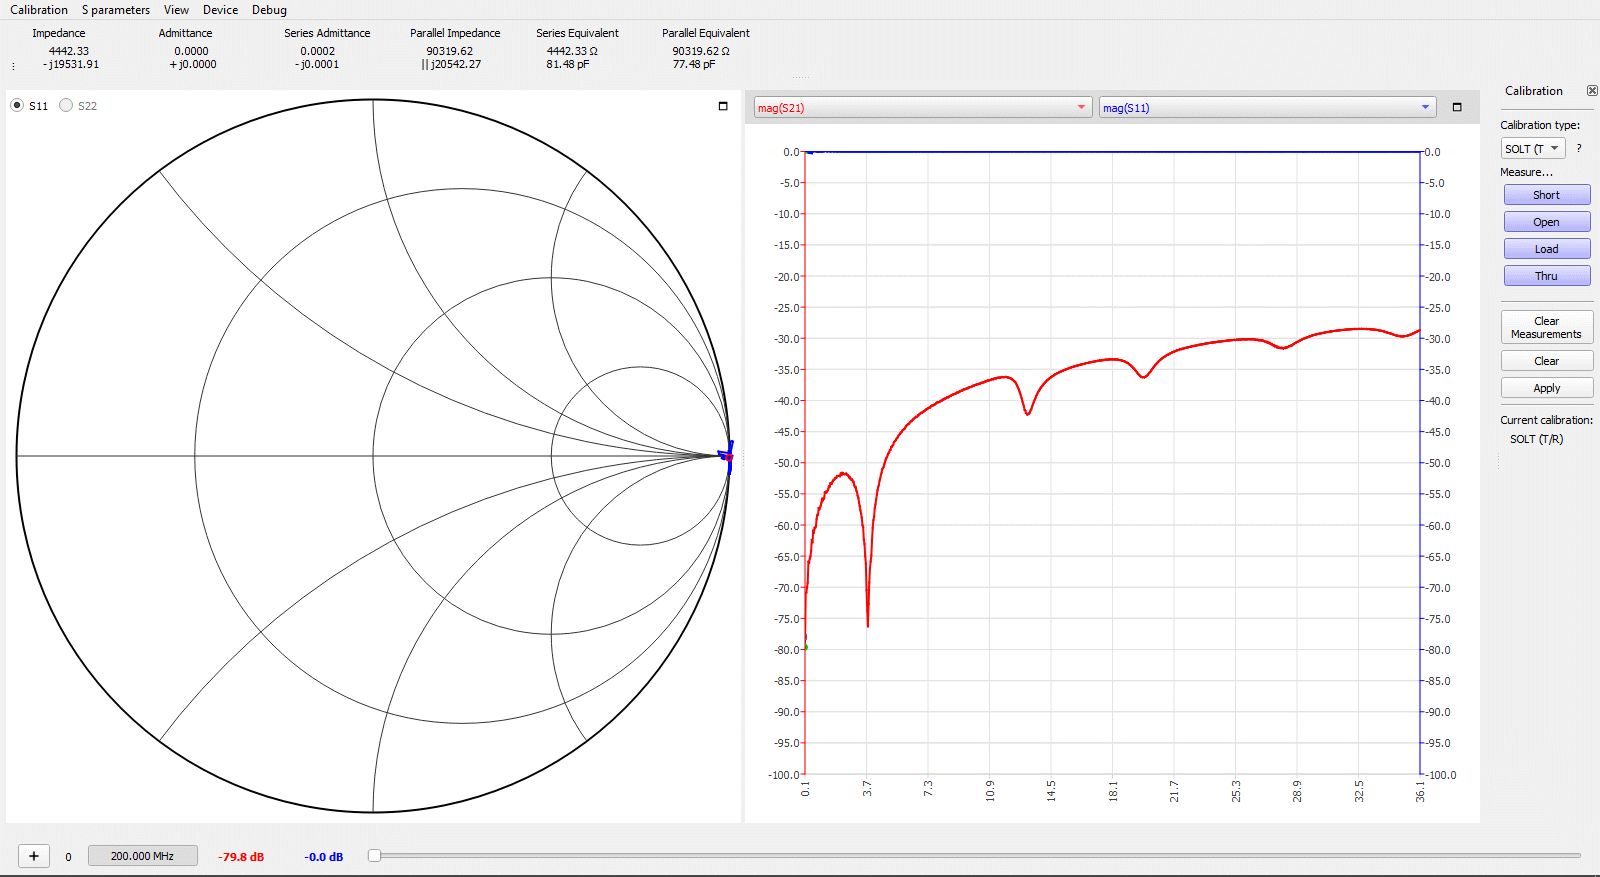The height and width of the screenshot is (877, 1600).
Task: Measure the Open calibration standard
Action: [x=1546, y=222]
